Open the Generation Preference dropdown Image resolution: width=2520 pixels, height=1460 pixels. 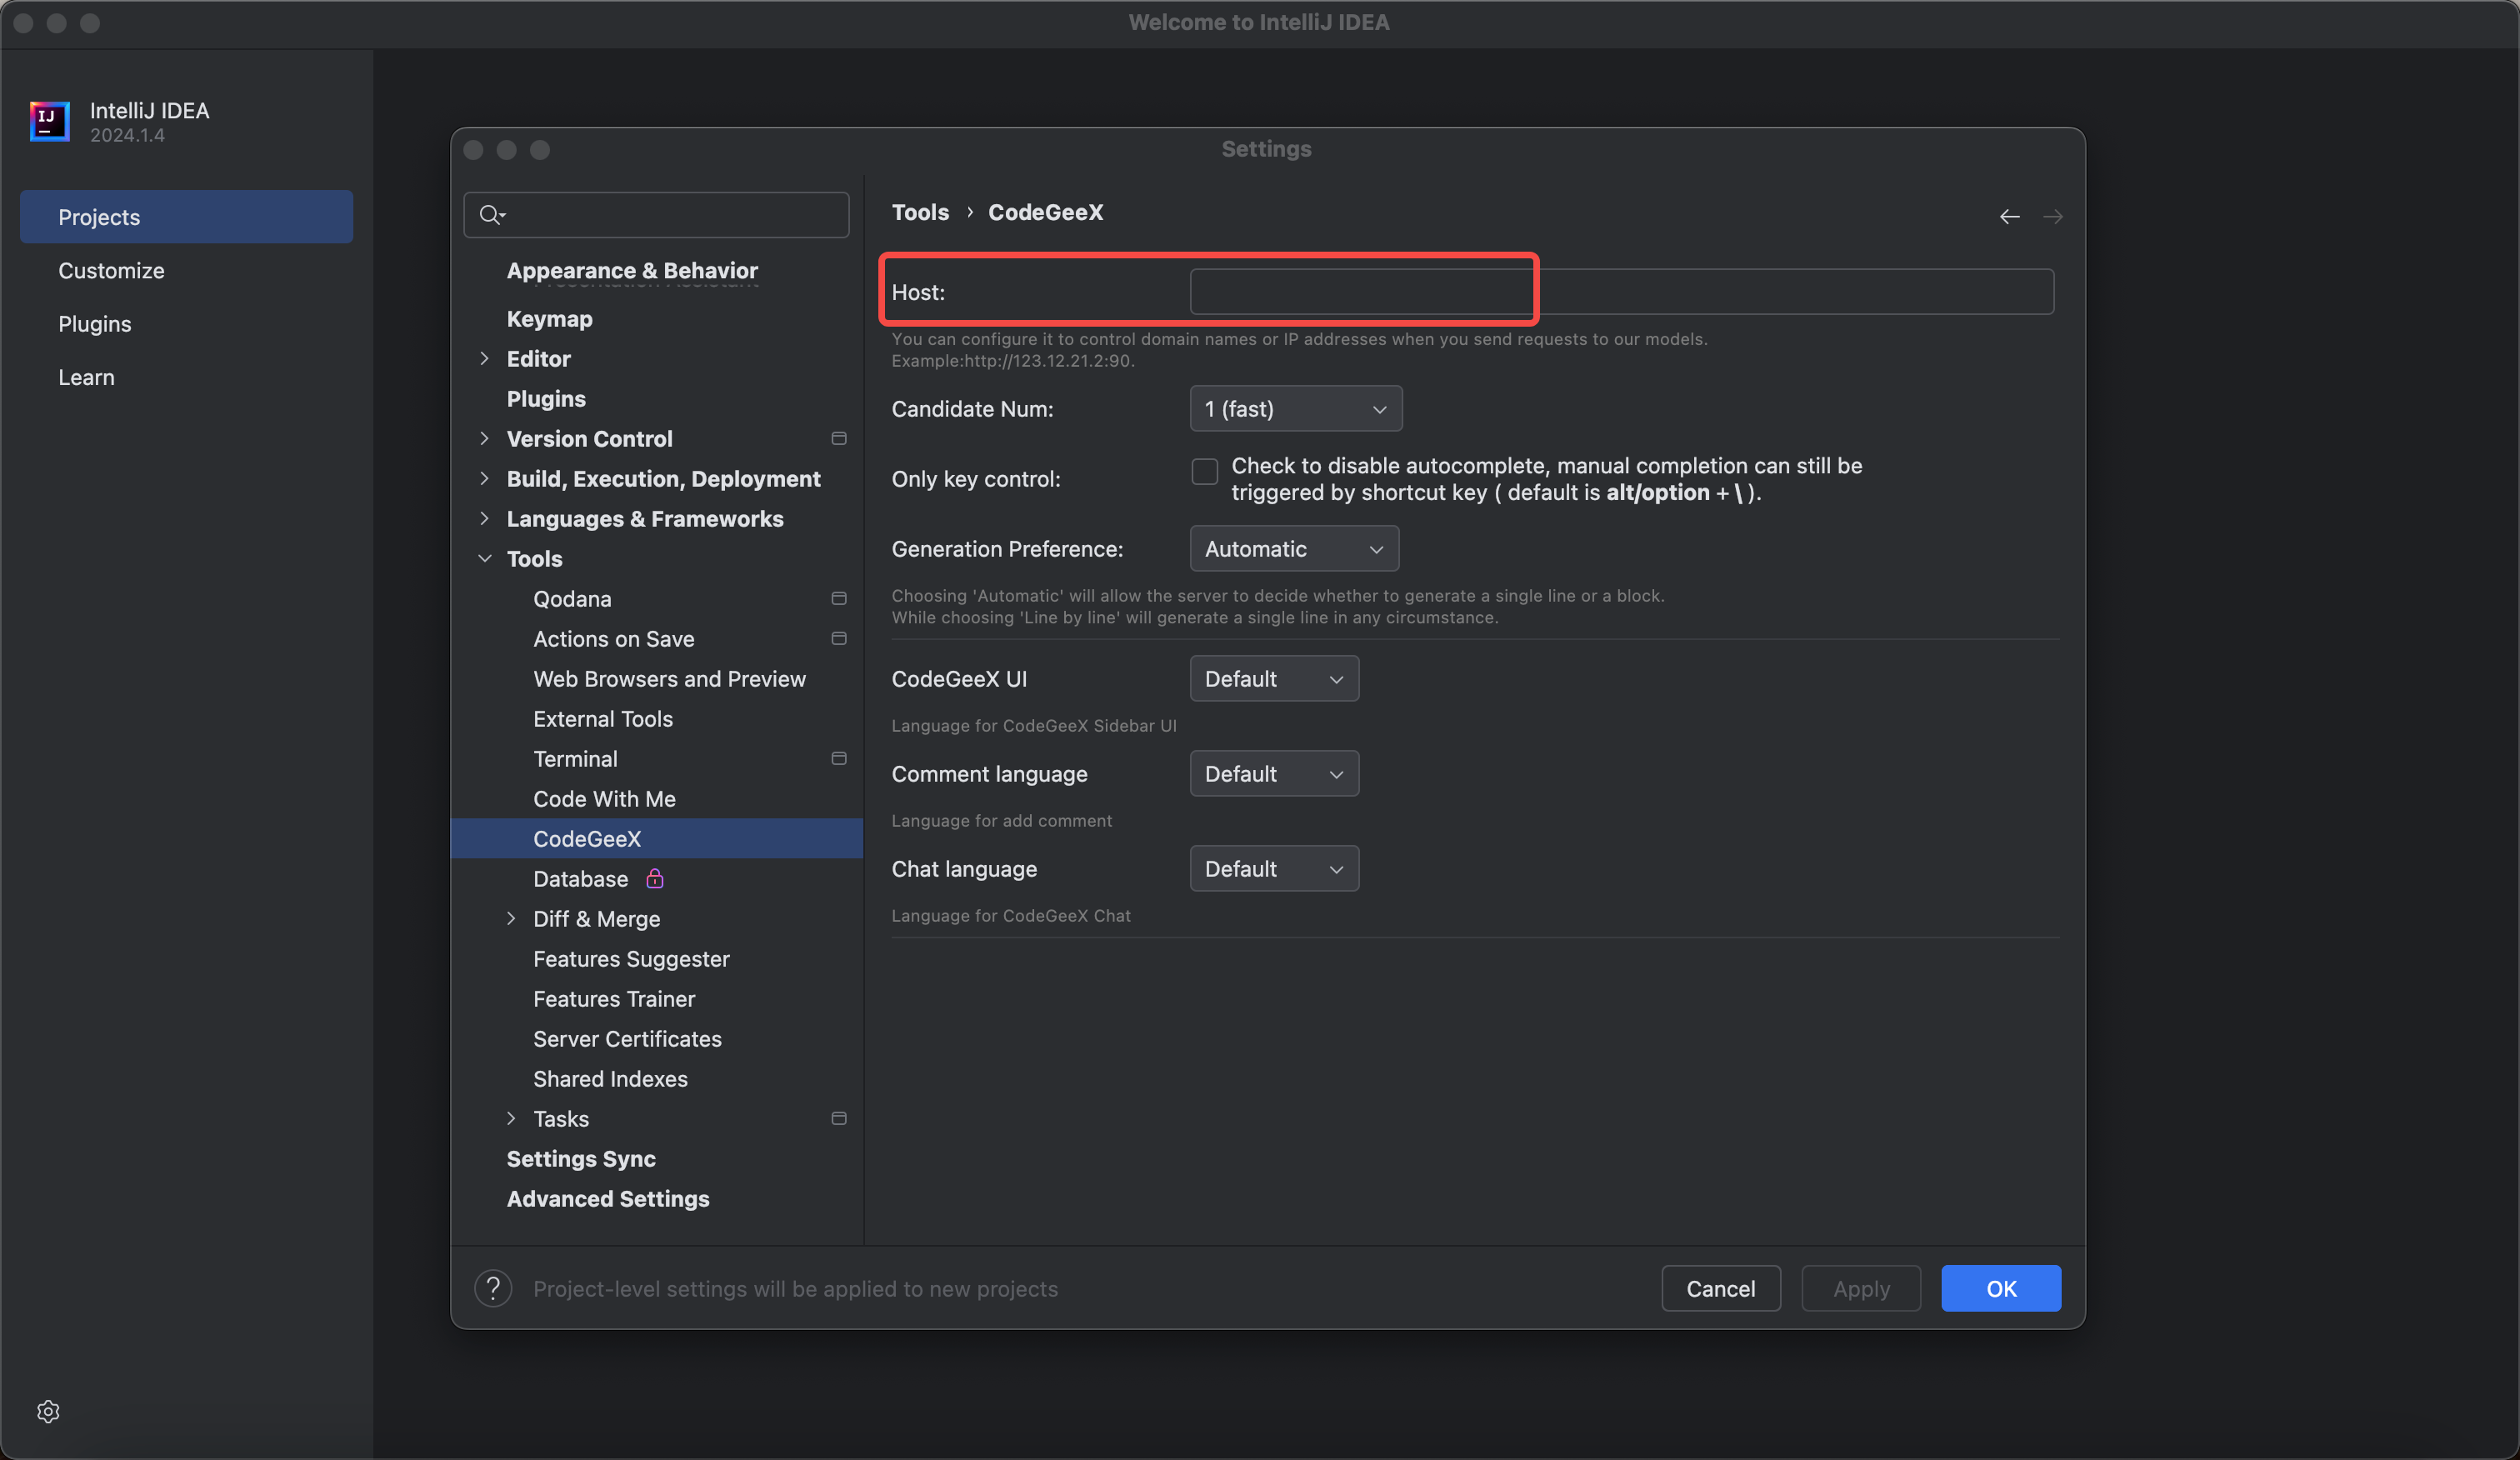(1294, 549)
